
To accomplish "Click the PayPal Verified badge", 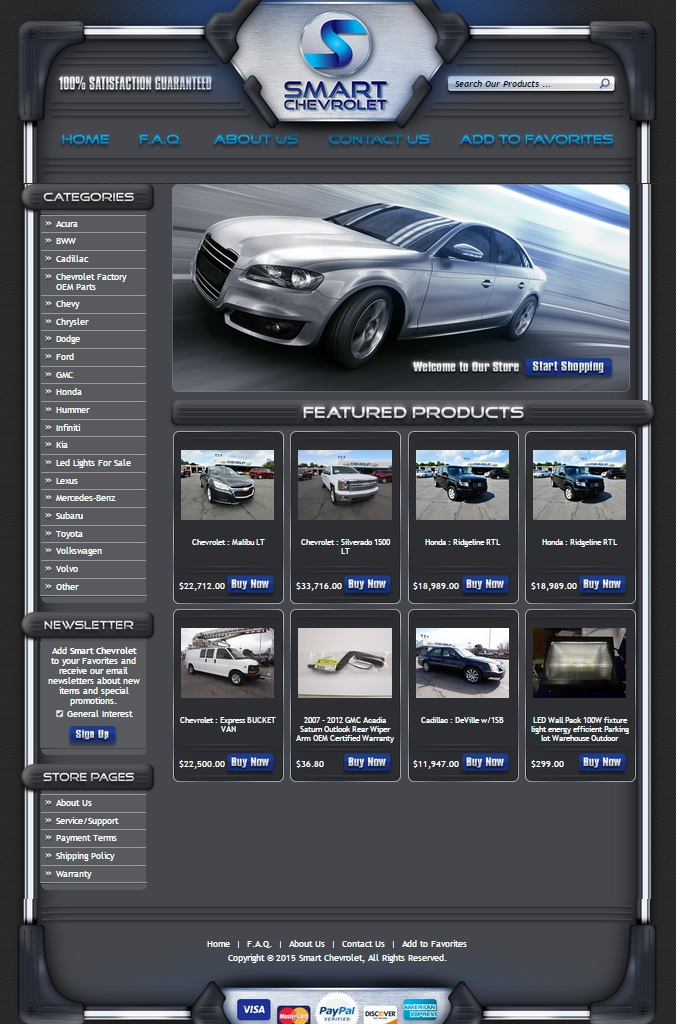I will (337, 1010).
